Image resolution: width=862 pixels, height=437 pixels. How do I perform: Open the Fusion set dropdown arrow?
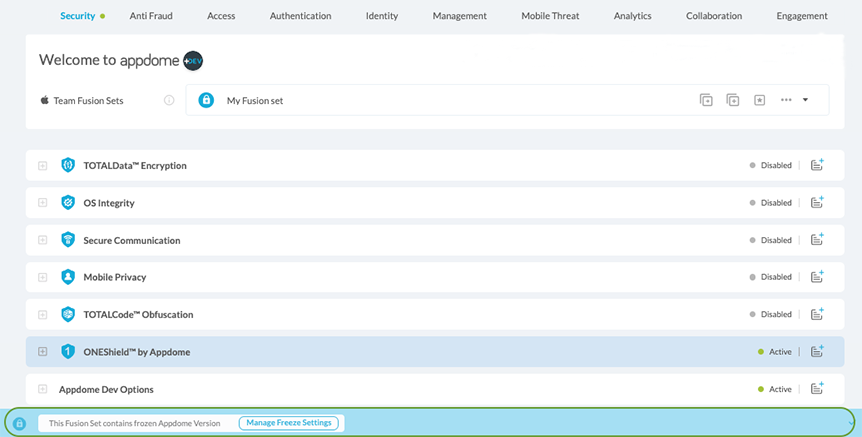(x=806, y=100)
